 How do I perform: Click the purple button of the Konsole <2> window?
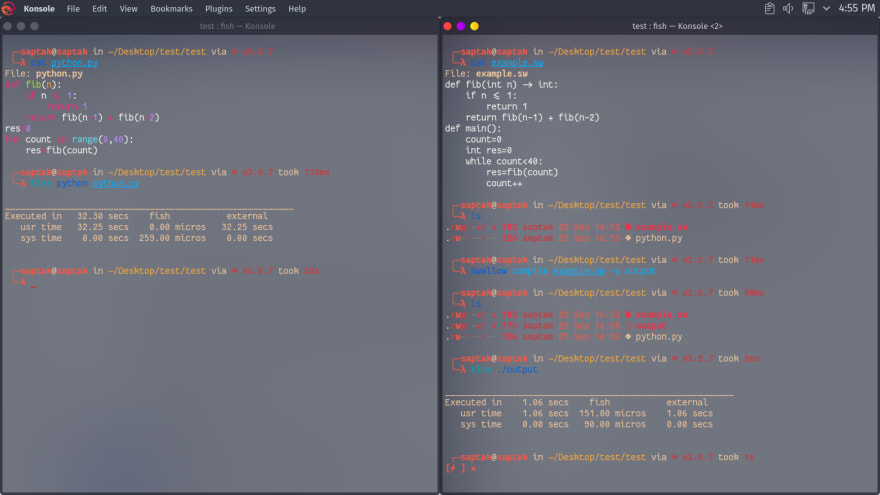click(x=461, y=26)
